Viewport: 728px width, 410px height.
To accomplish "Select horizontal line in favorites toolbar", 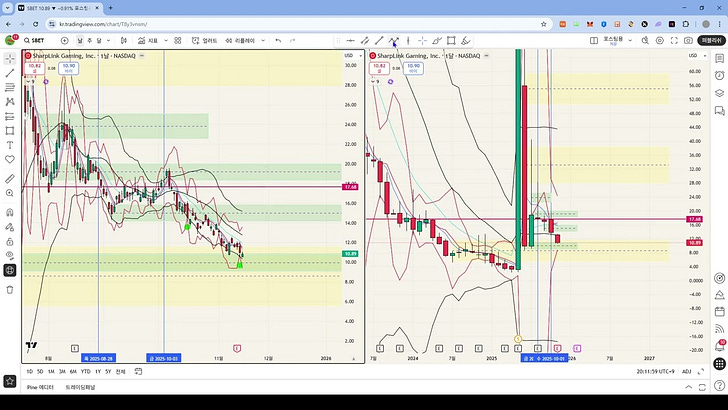I will (351, 40).
